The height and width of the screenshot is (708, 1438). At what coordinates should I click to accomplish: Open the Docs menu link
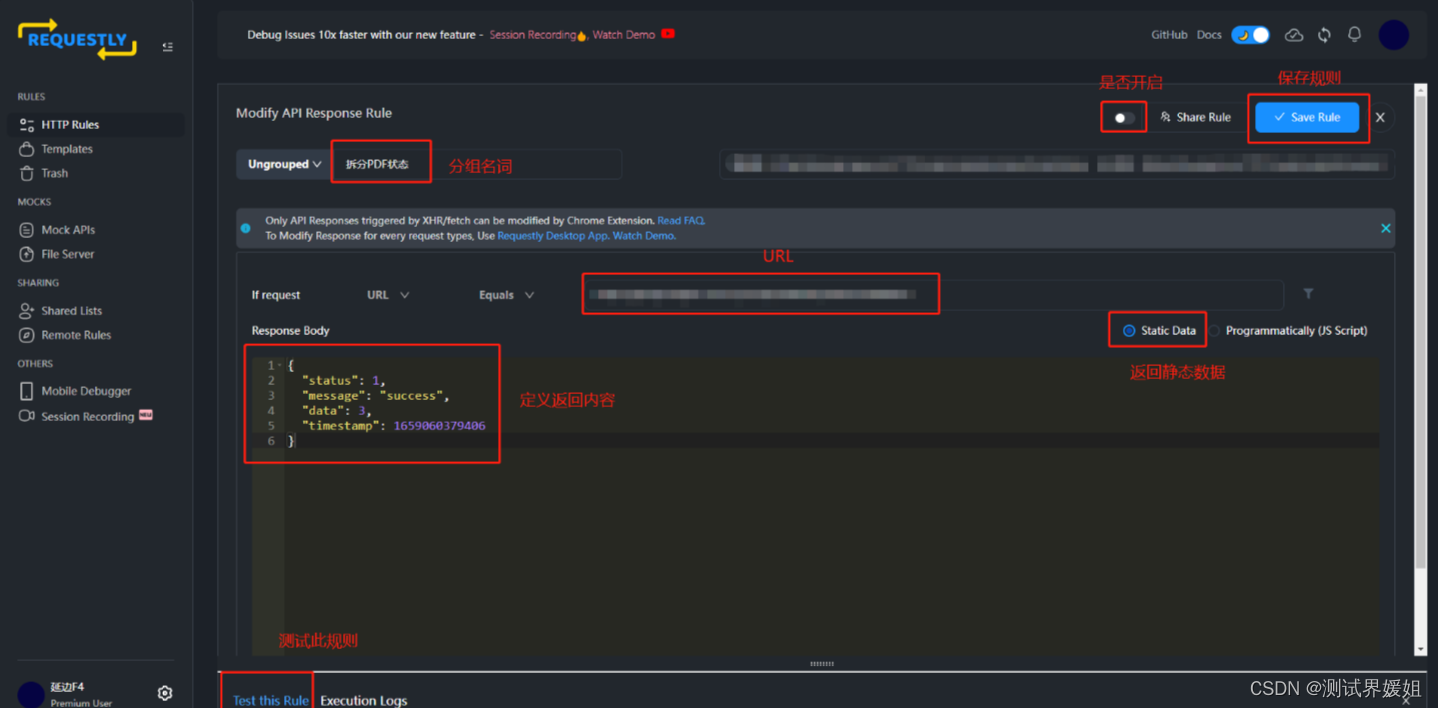click(1208, 34)
